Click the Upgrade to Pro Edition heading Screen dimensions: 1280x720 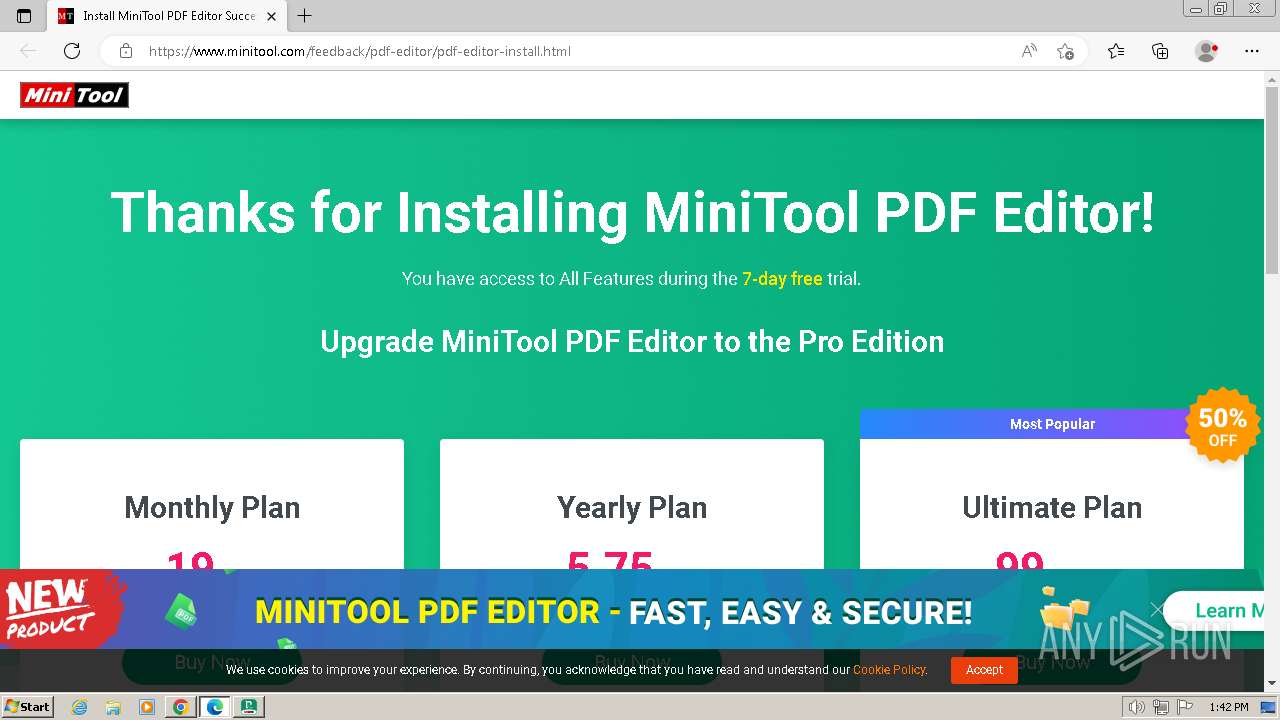click(632, 342)
